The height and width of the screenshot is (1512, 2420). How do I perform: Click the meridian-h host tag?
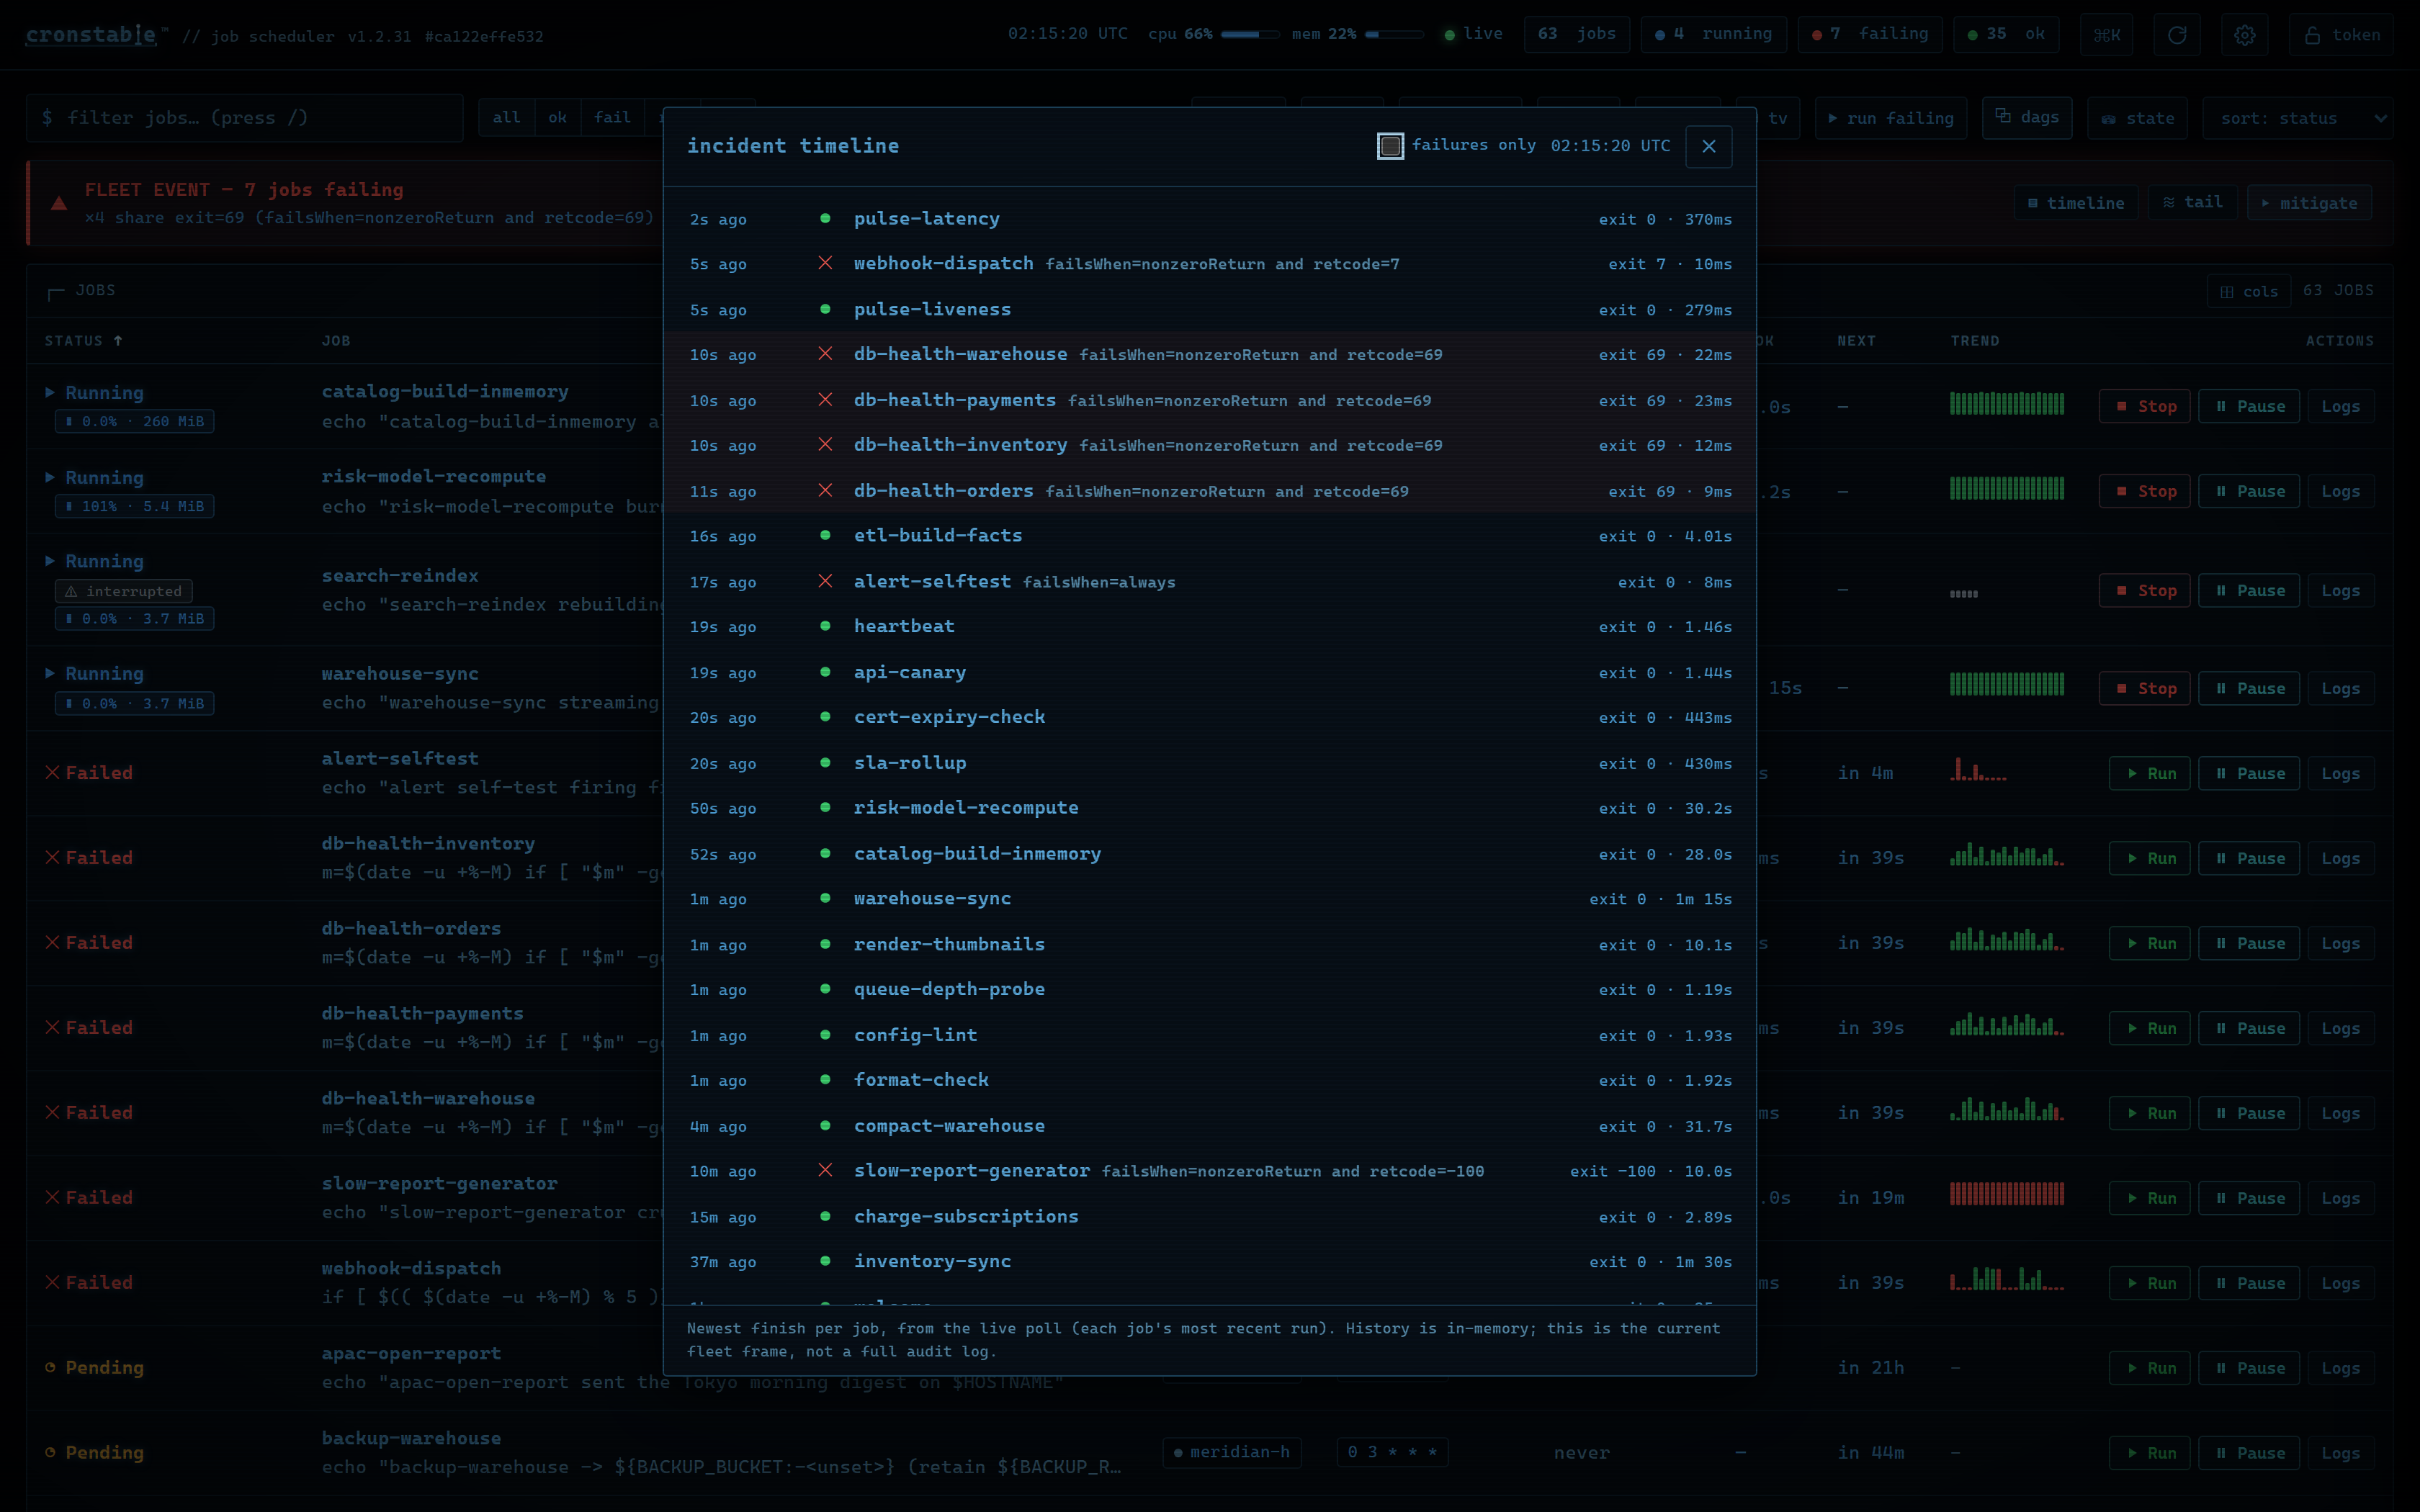pyautogui.click(x=1232, y=1453)
